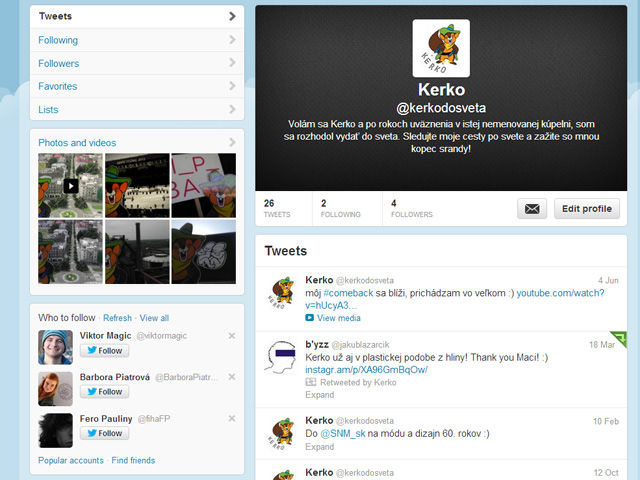640x480 pixels.
Task: Click the Edit profile button
Action: [x=587, y=209]
